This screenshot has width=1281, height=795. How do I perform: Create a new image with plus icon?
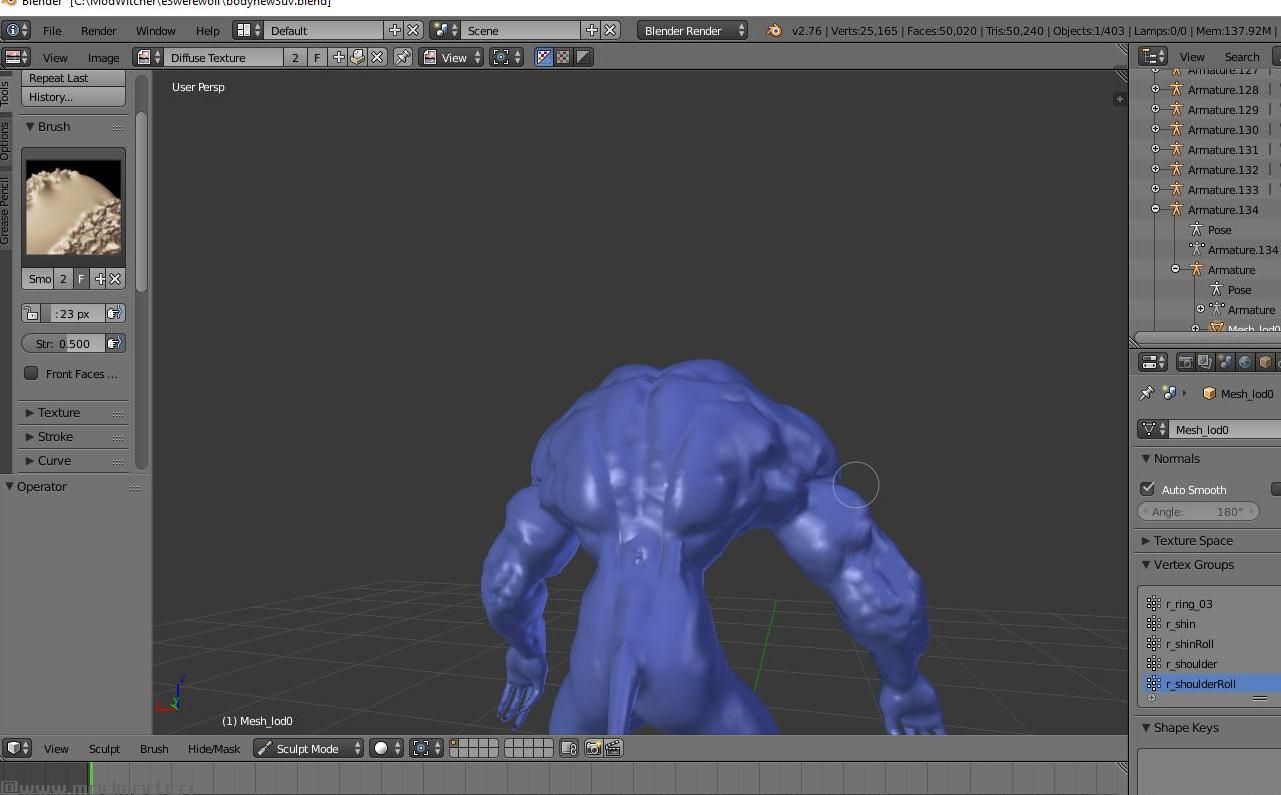(x=339, y=57)
